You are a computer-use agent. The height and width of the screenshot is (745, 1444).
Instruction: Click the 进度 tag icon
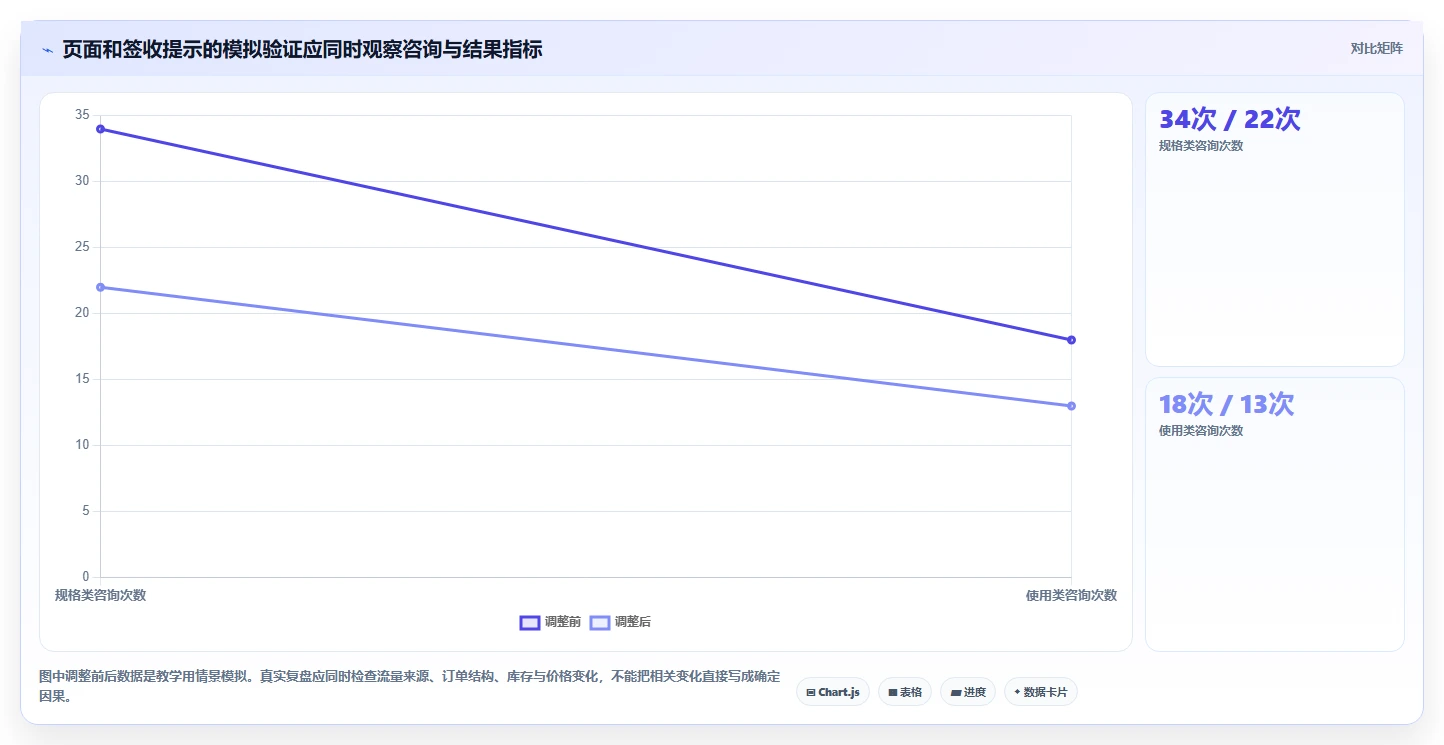(955, 692)
